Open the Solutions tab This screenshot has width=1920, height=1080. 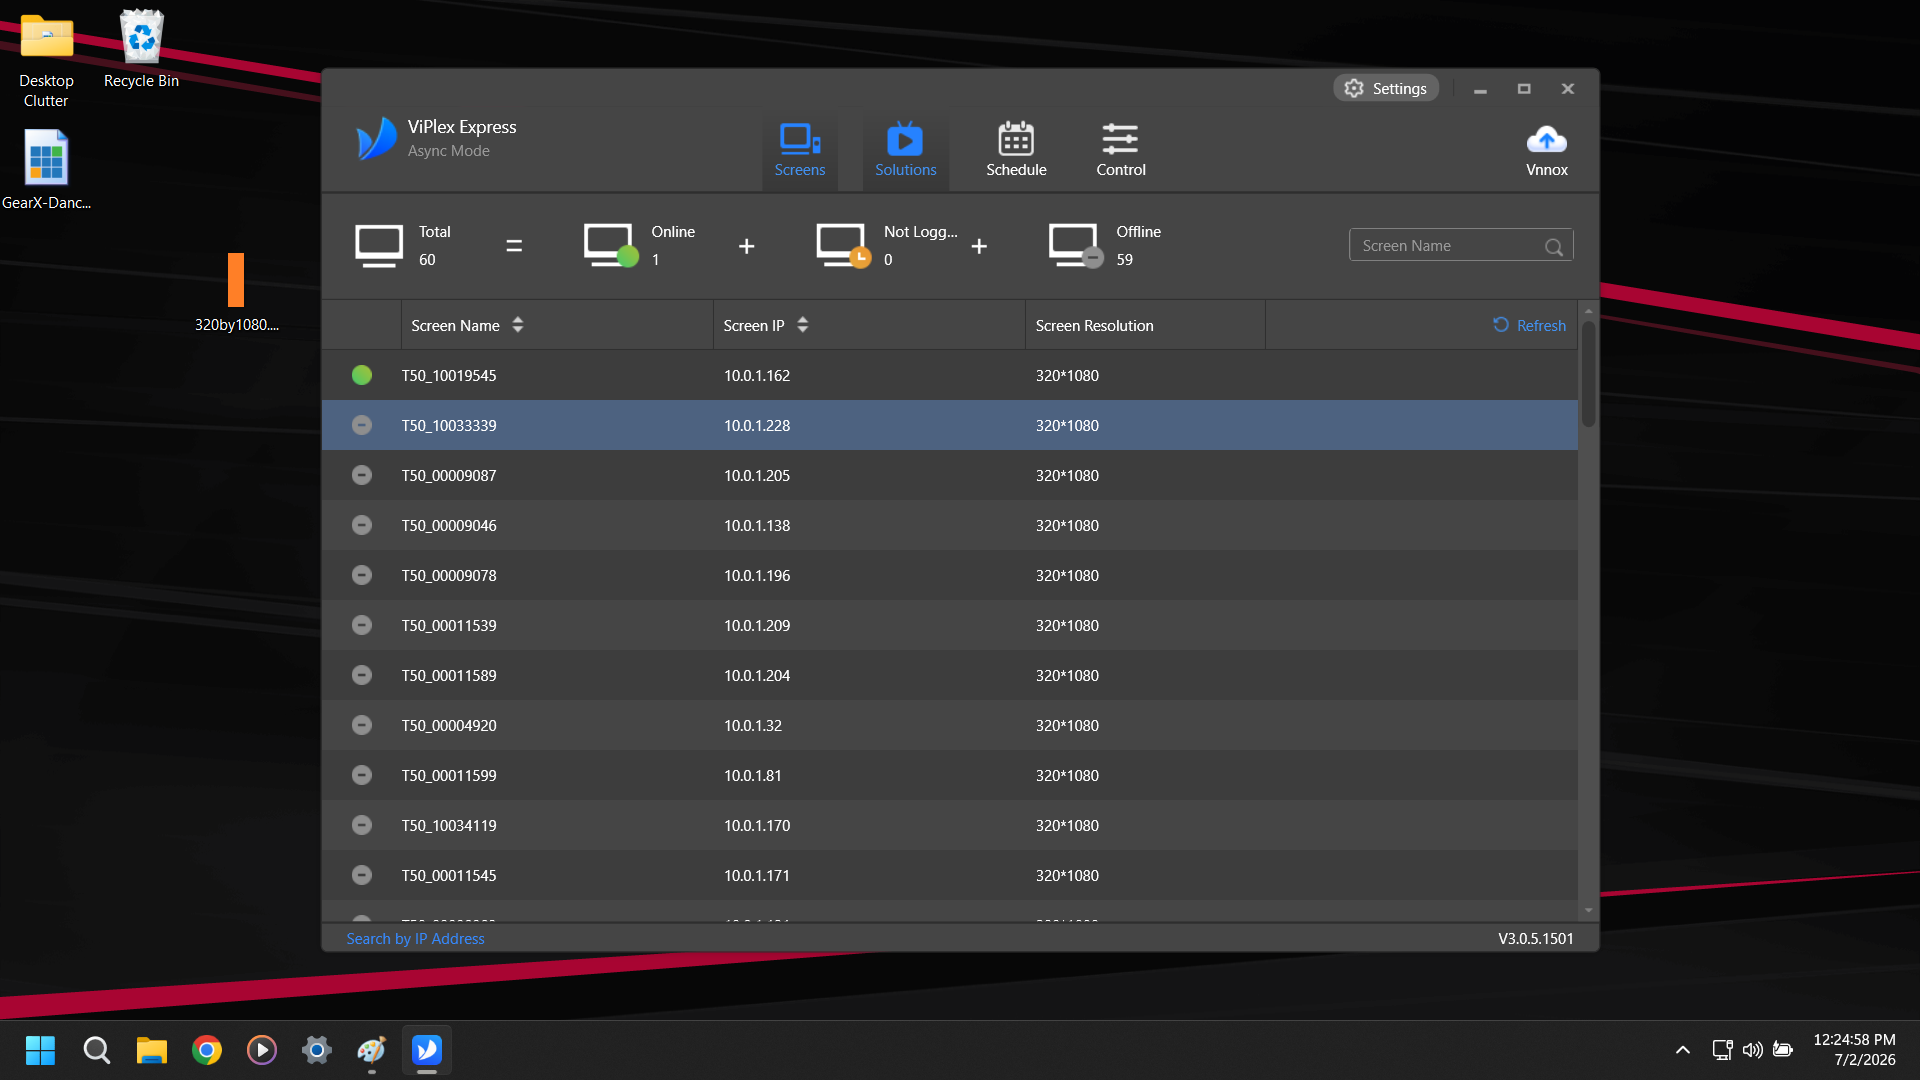click(x=905, y=150)
